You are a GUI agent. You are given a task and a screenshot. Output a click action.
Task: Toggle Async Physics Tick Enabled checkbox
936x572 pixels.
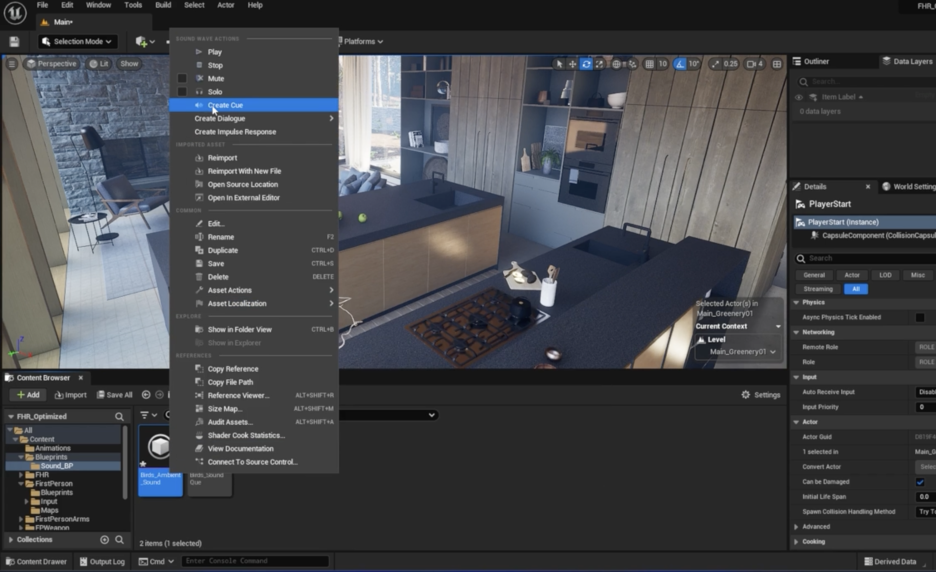coord(920,317)
